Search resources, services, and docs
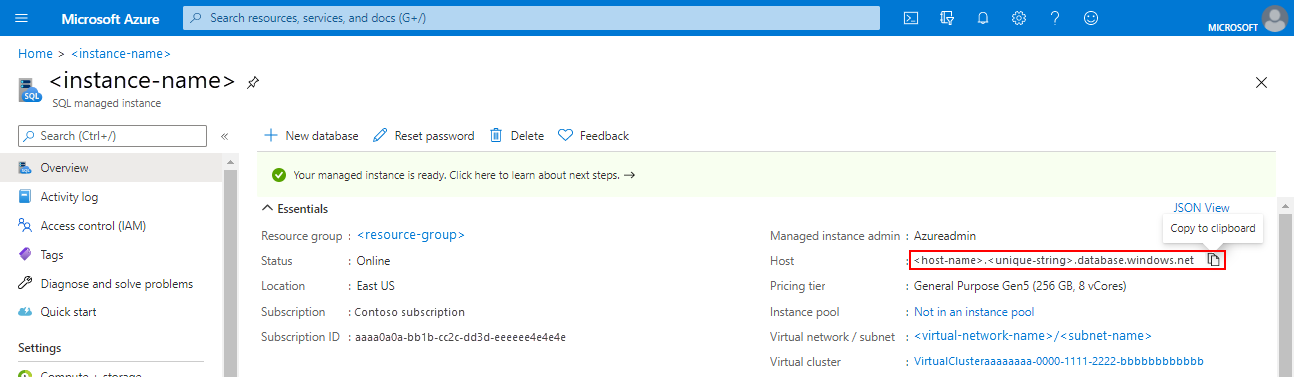The image size is (1294, 377). click(x=531, y=18)
